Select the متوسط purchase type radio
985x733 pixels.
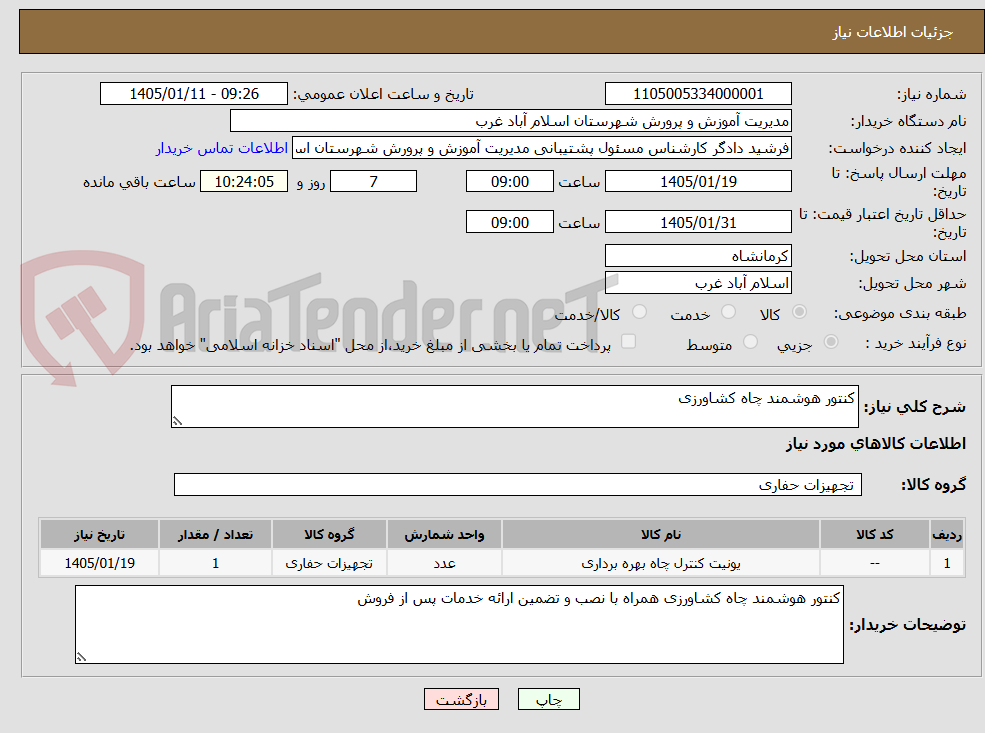tap(750, 342)
